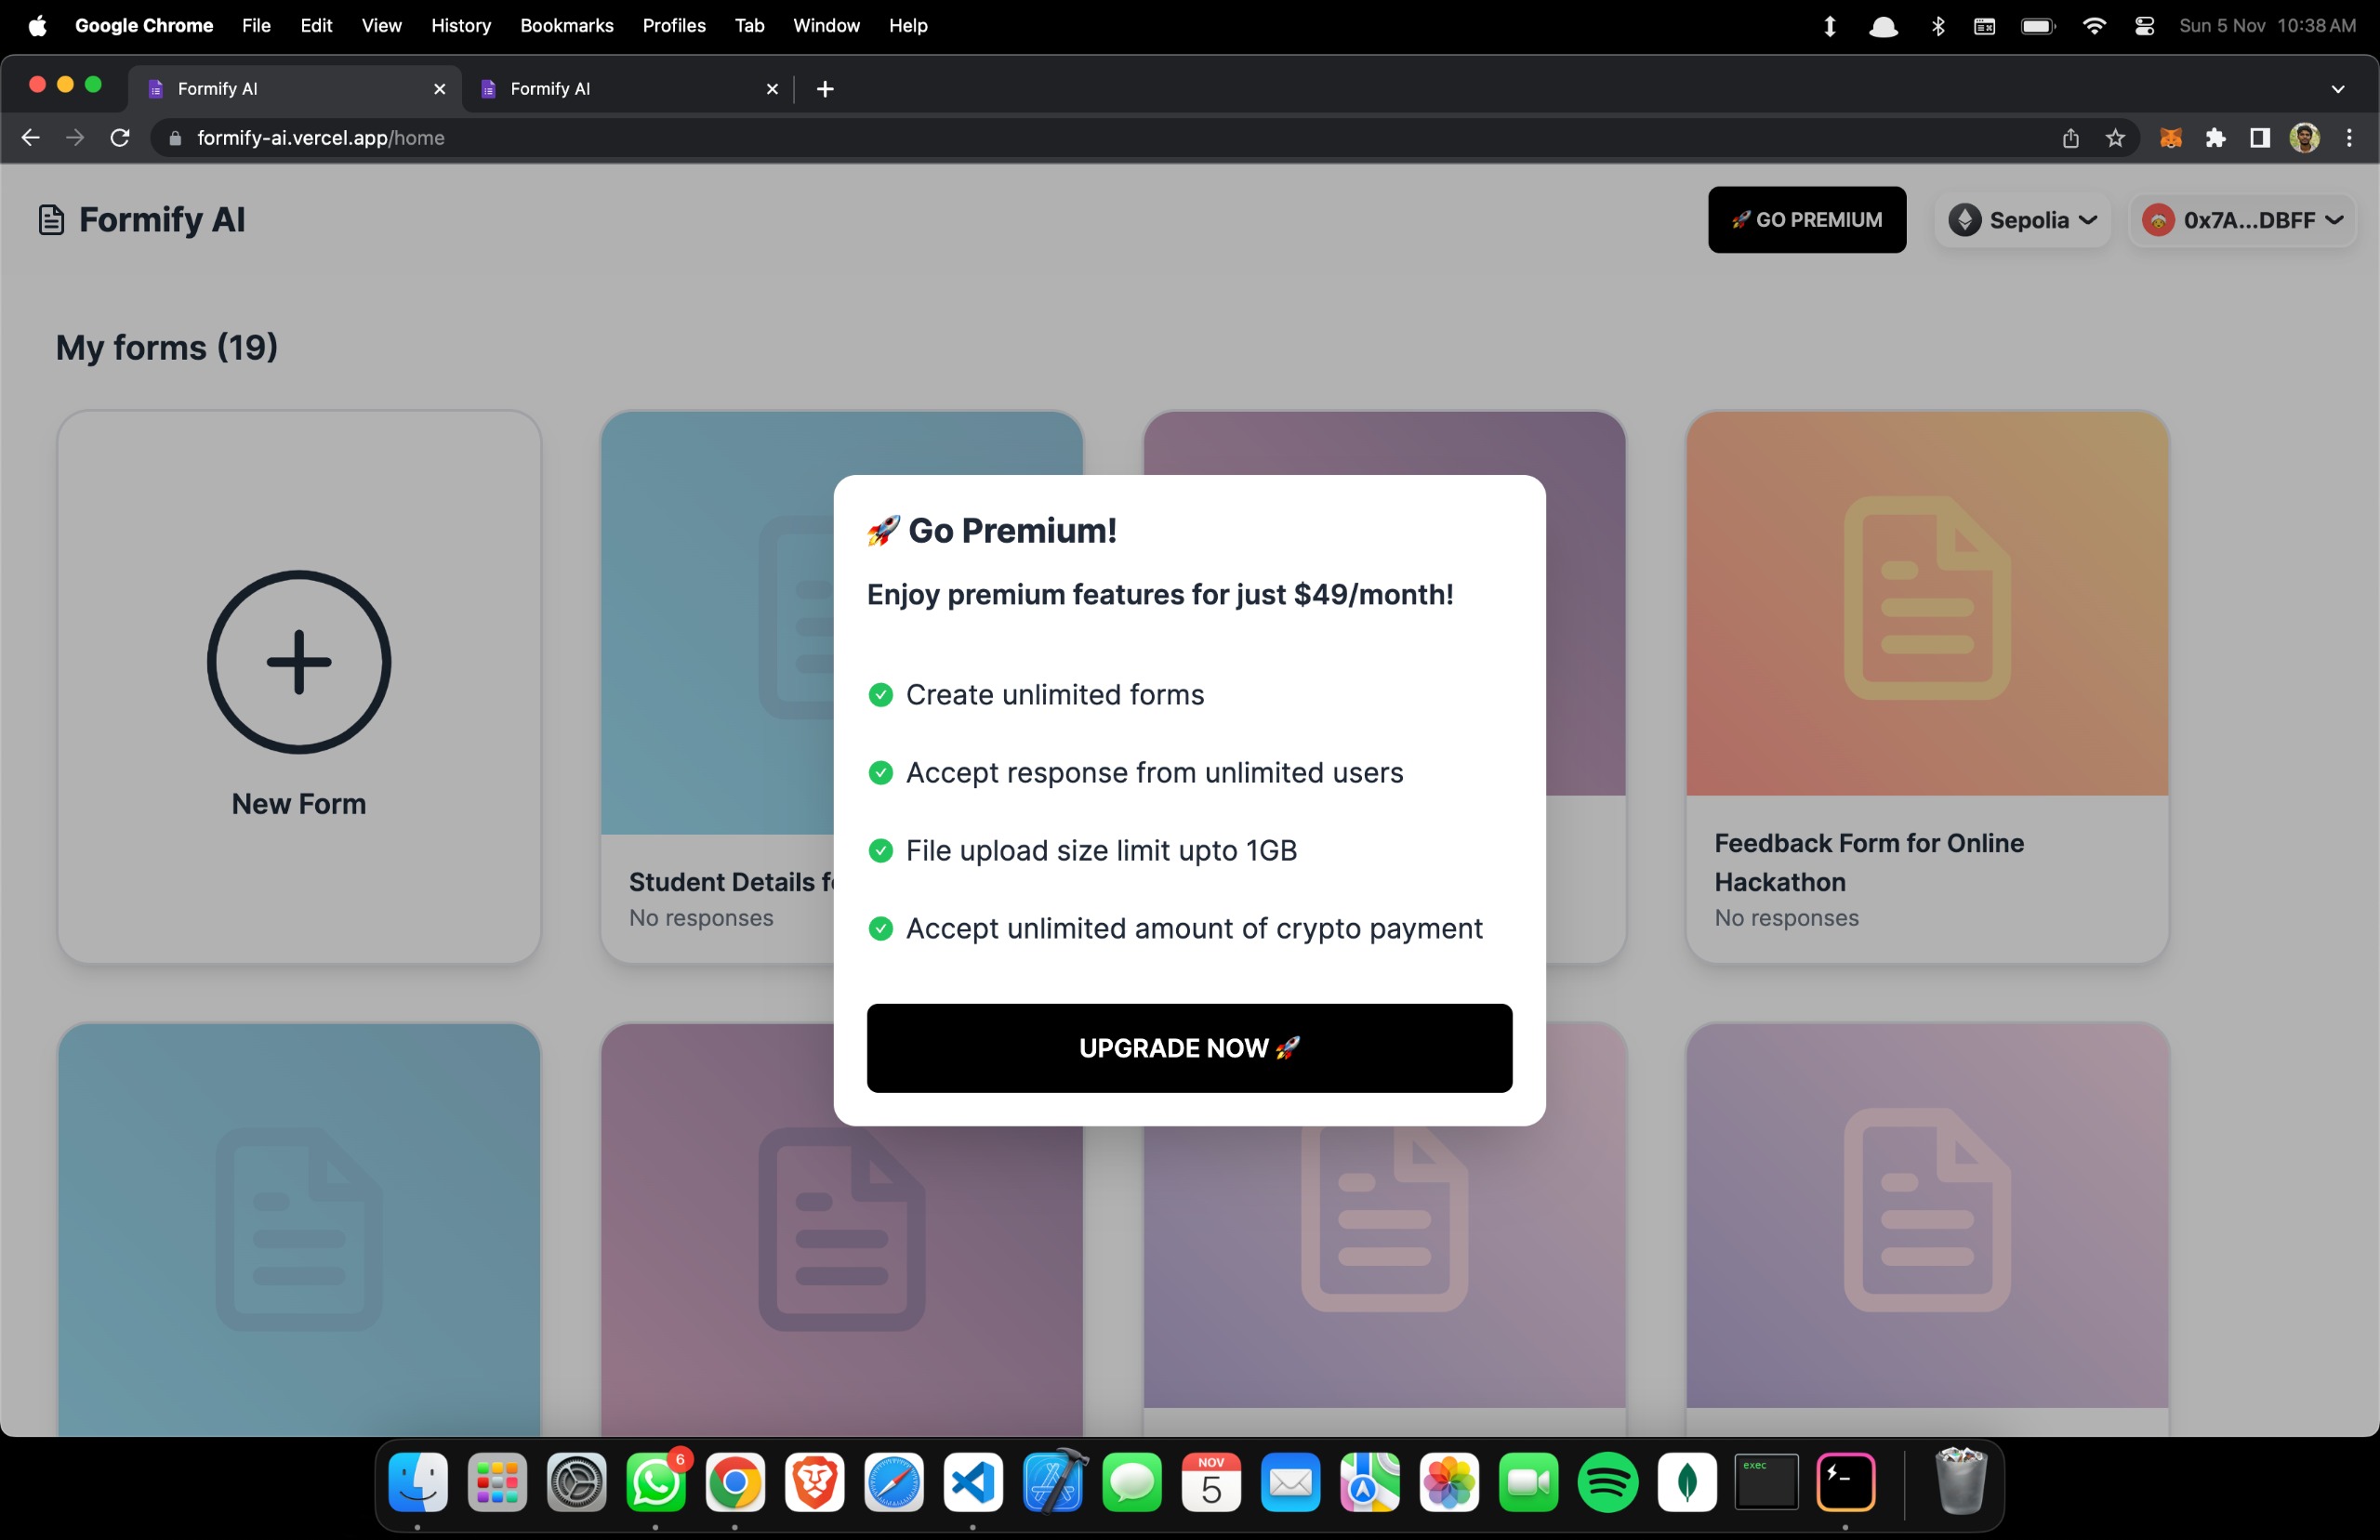This screenshot has height=1540, width=2380.
Task: Reload the page with the refresh icon
Action: point(120,138)
